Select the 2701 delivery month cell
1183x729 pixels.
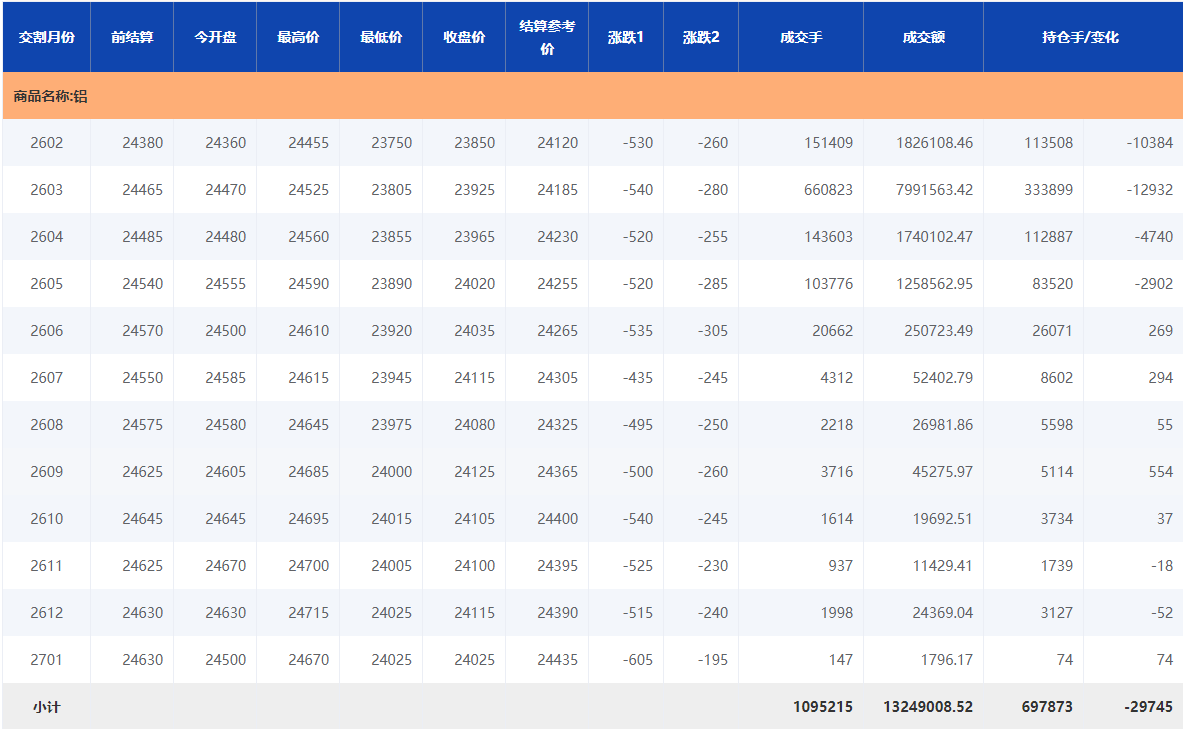[x=46, y=660]
